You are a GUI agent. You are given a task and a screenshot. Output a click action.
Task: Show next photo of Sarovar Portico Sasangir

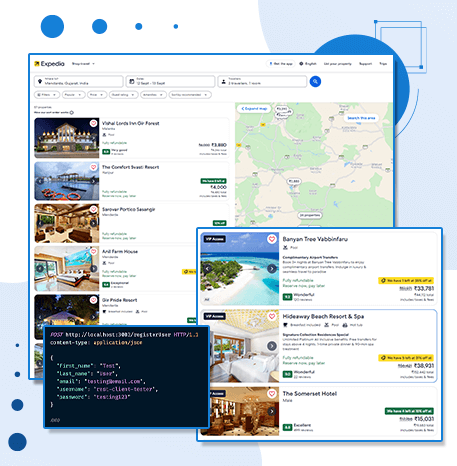93,223
